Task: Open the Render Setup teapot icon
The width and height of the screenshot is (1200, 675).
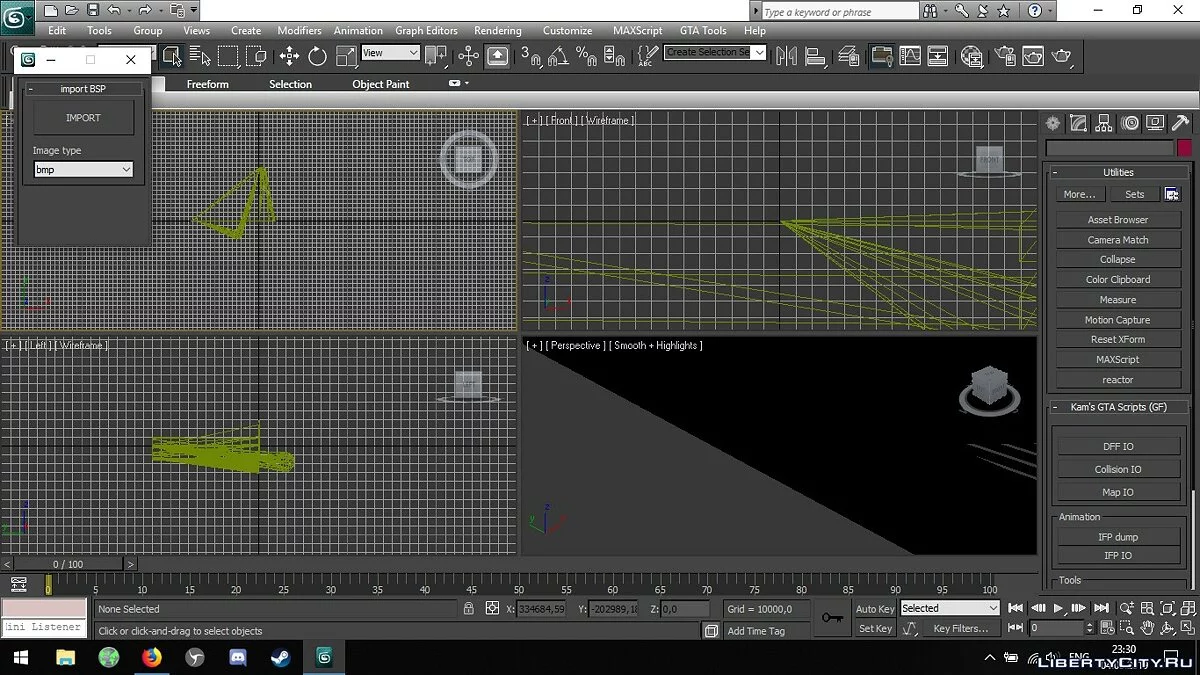Action: 1005,56
